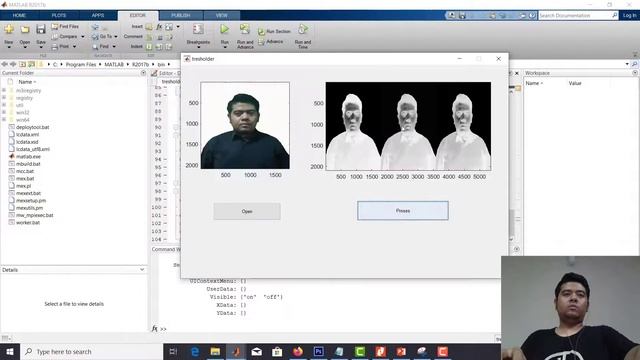Open Microsoft Store from taskbar

click(x=277, y=351)
